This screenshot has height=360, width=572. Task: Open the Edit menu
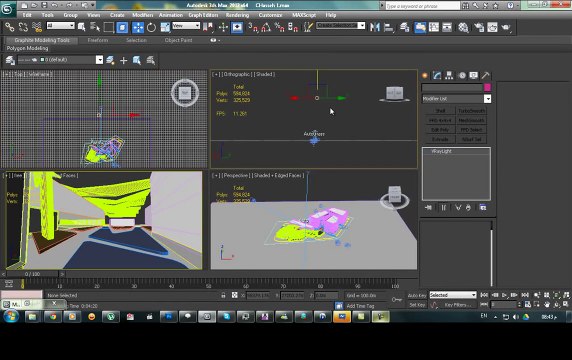[x=27, y=15]
